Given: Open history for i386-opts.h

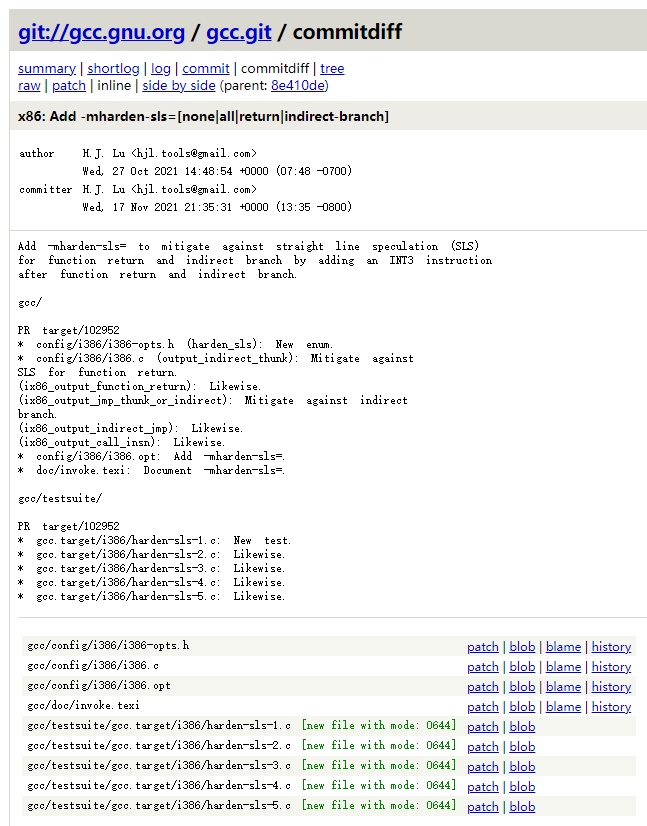Looking at the screenshot, I should (x=611, y=647).
